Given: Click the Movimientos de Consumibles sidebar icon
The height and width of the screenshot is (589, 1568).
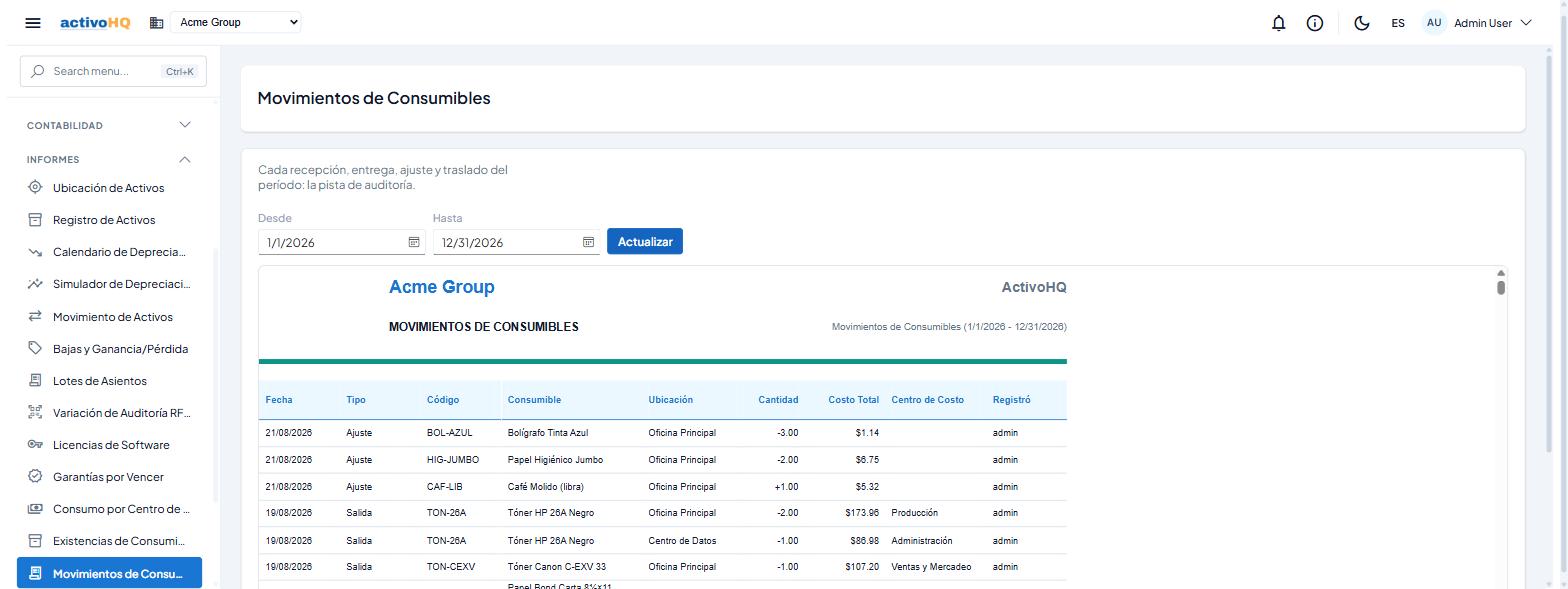Looking at the screenshot, I should pos(35,573).
